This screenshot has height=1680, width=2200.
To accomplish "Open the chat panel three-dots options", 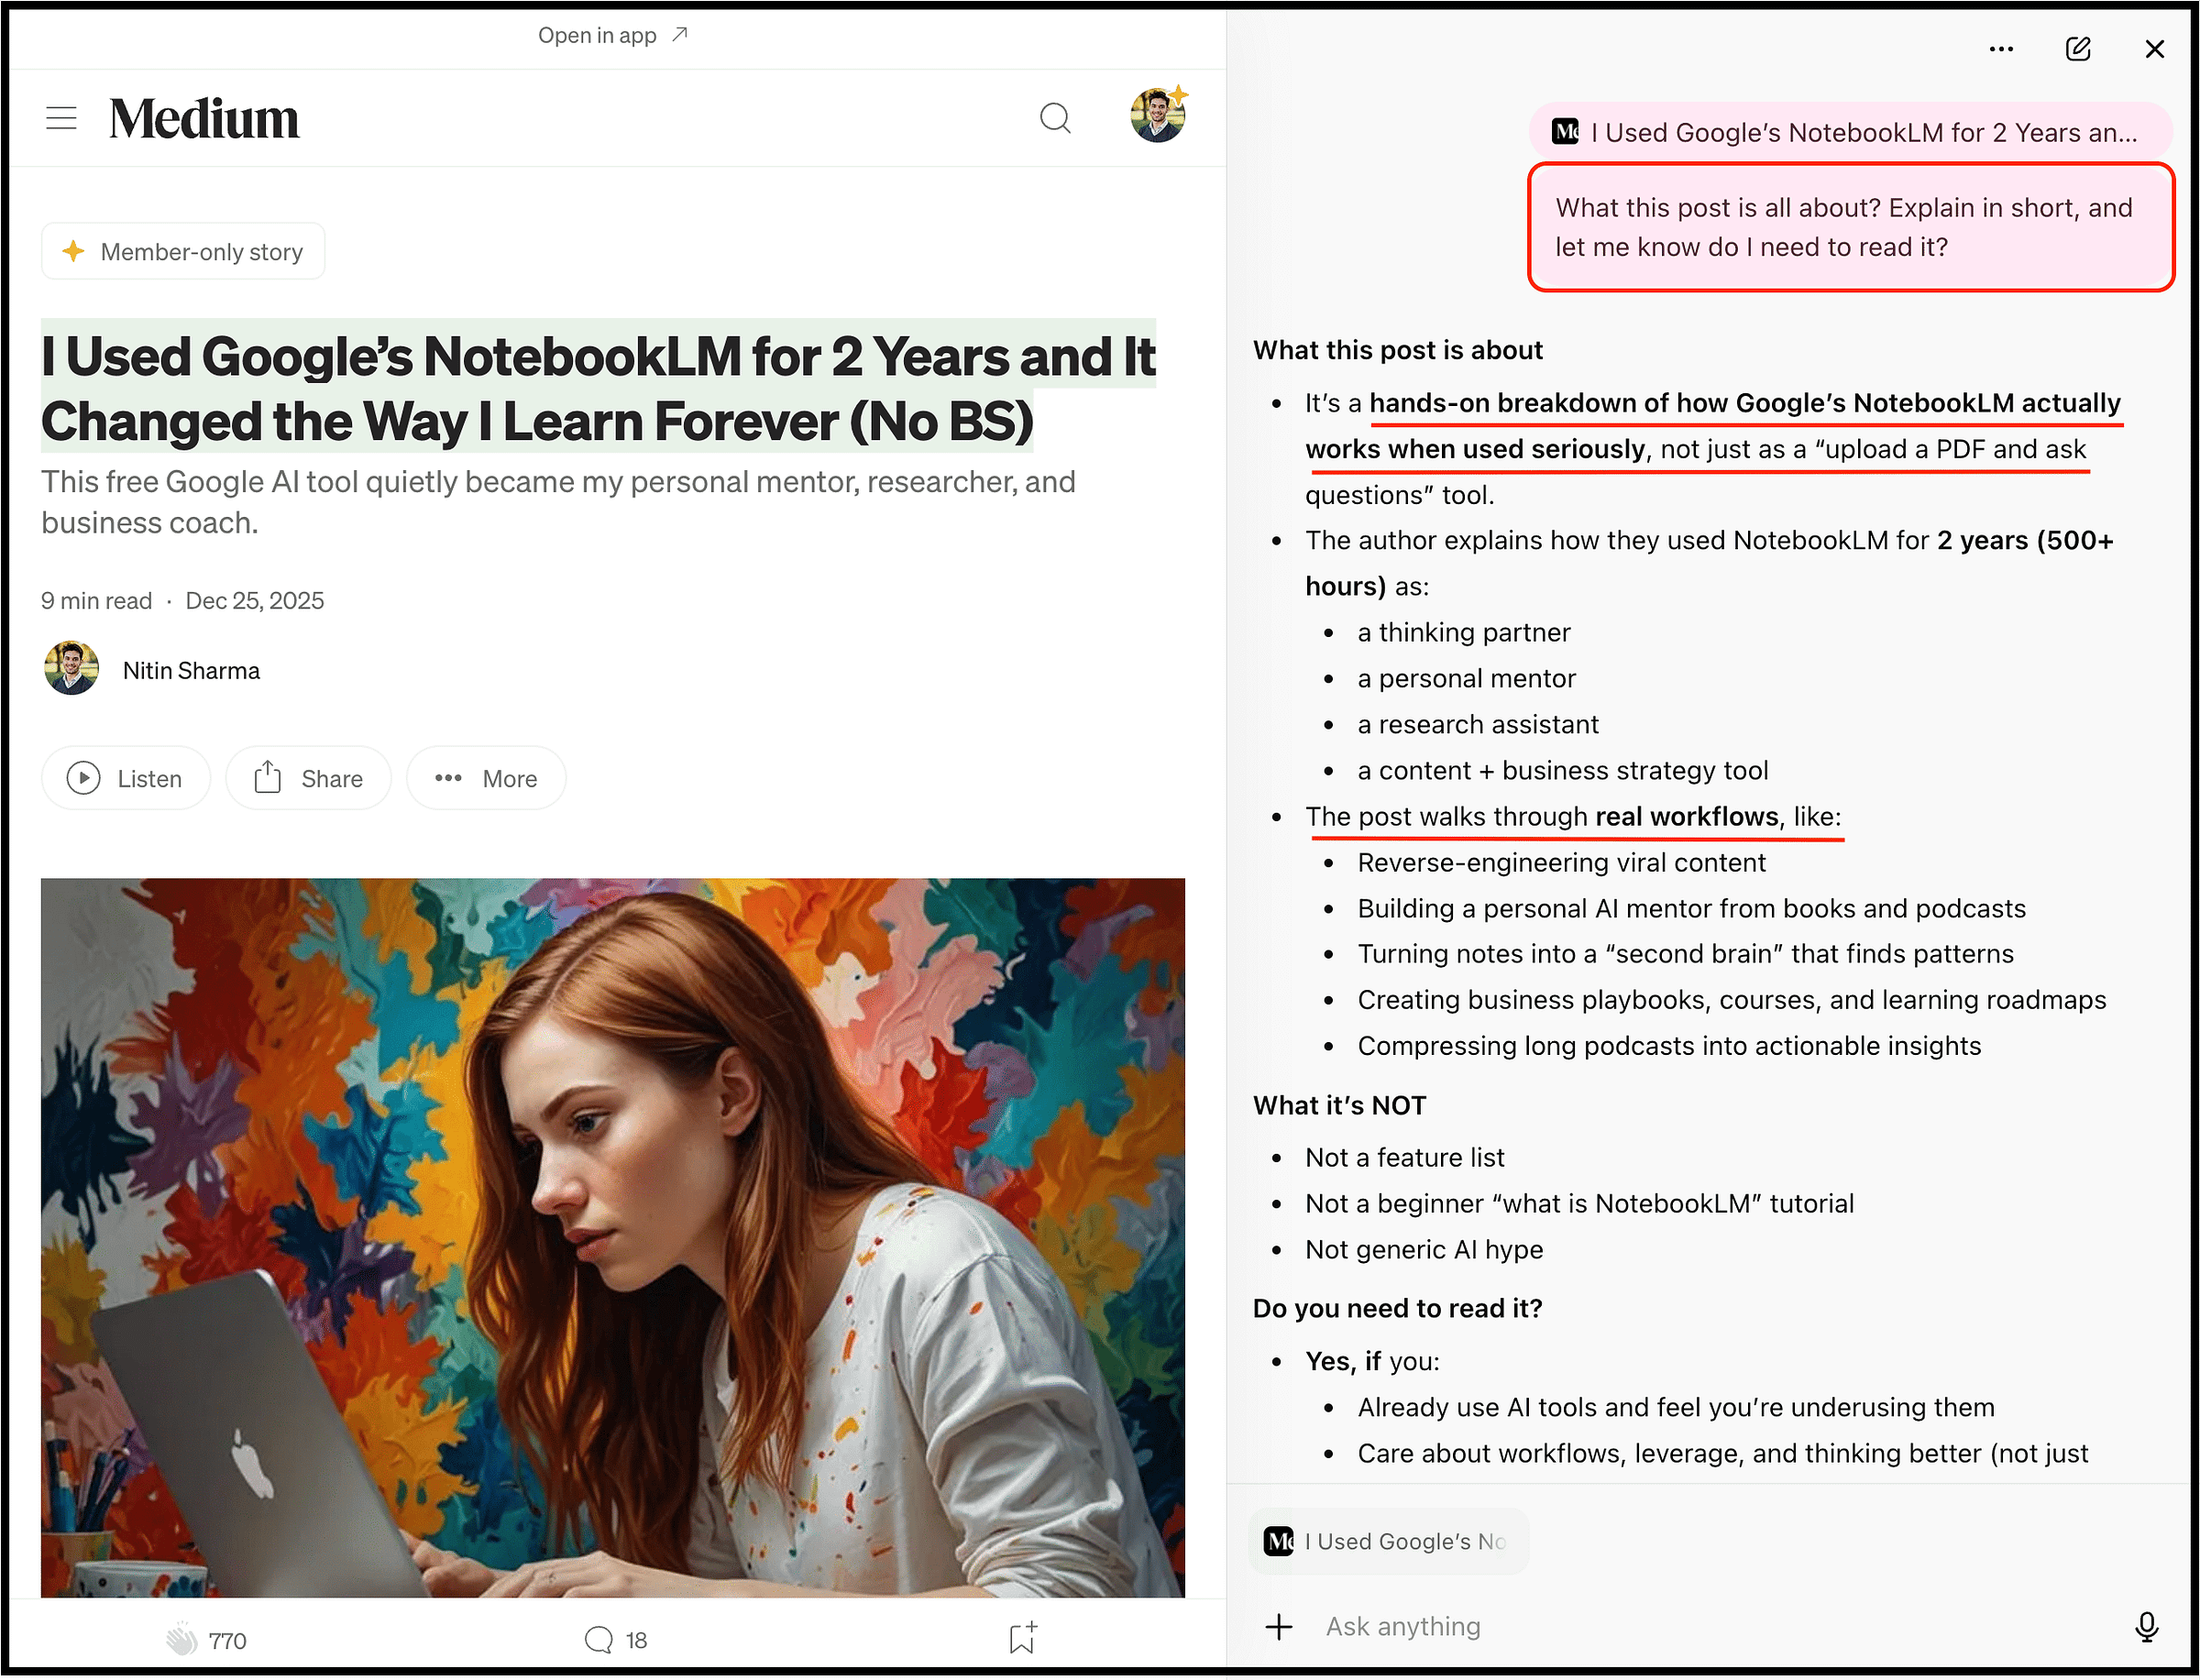I will pos(2001,49).
